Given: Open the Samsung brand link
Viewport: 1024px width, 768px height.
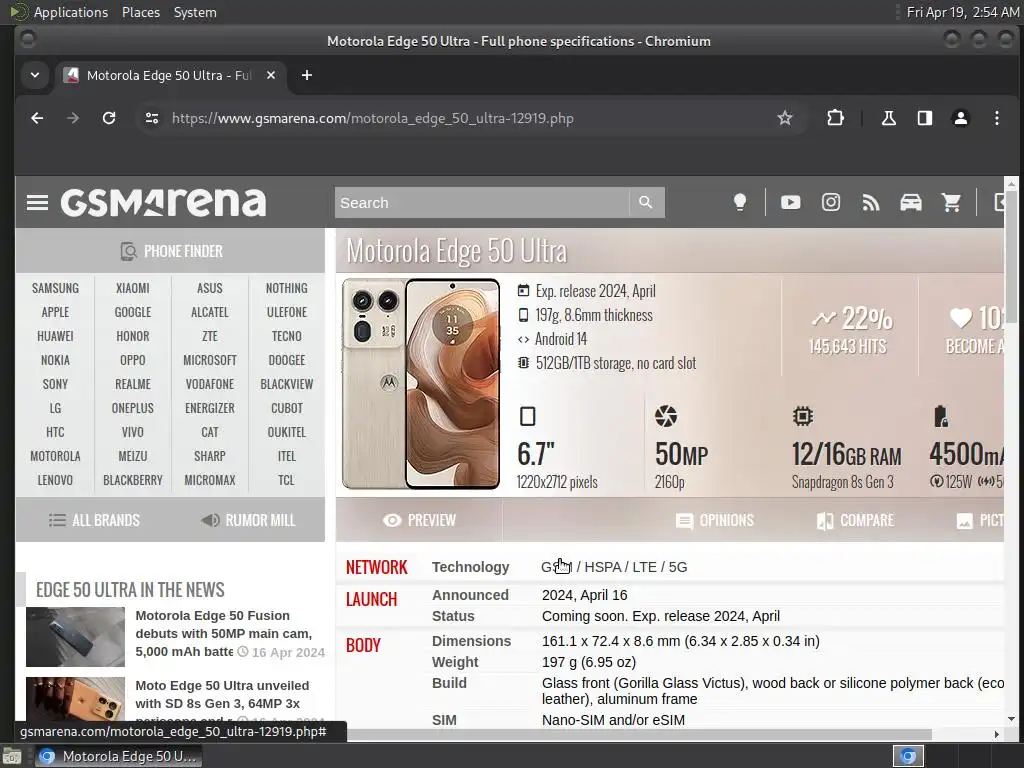Looking at the screenshot, I should (56, 288).
